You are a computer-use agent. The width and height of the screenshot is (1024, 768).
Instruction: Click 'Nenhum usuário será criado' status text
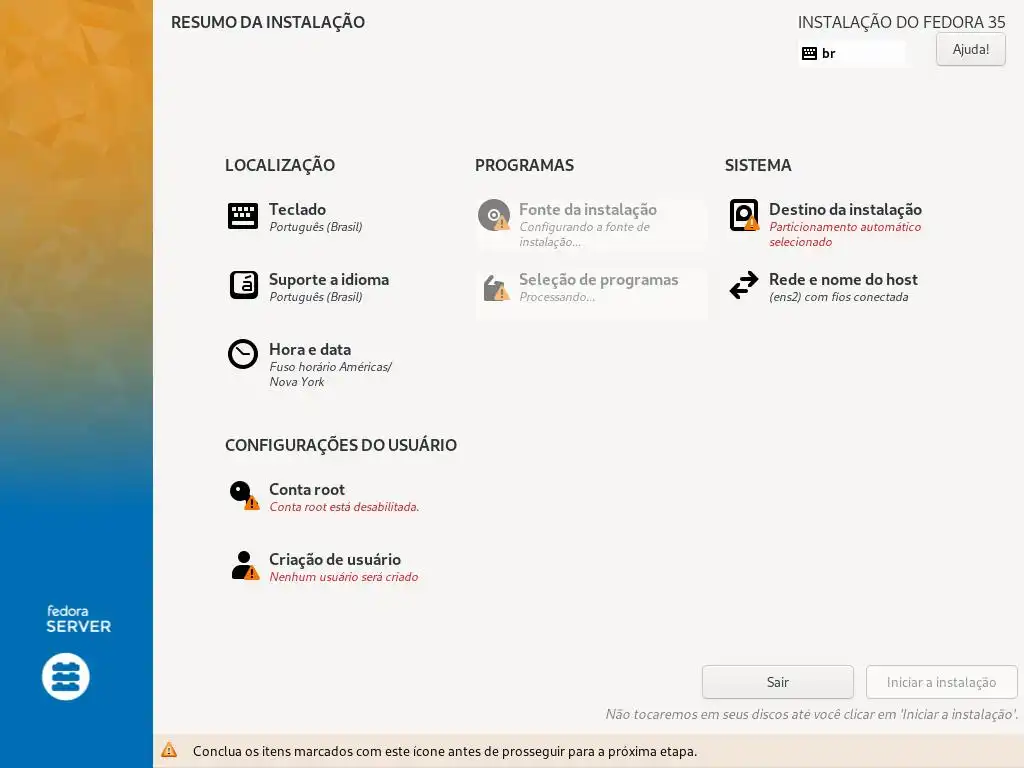tap(344, 577)
